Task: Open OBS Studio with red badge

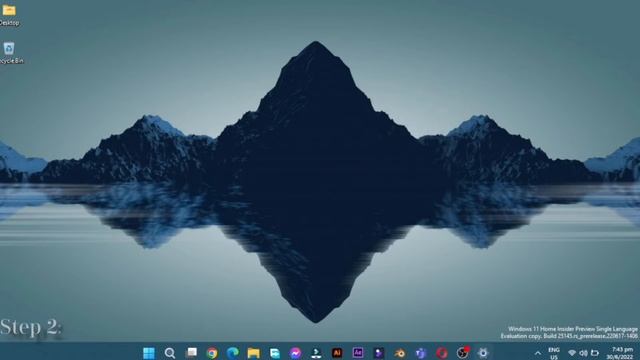Action: click(x=463, y=353)
